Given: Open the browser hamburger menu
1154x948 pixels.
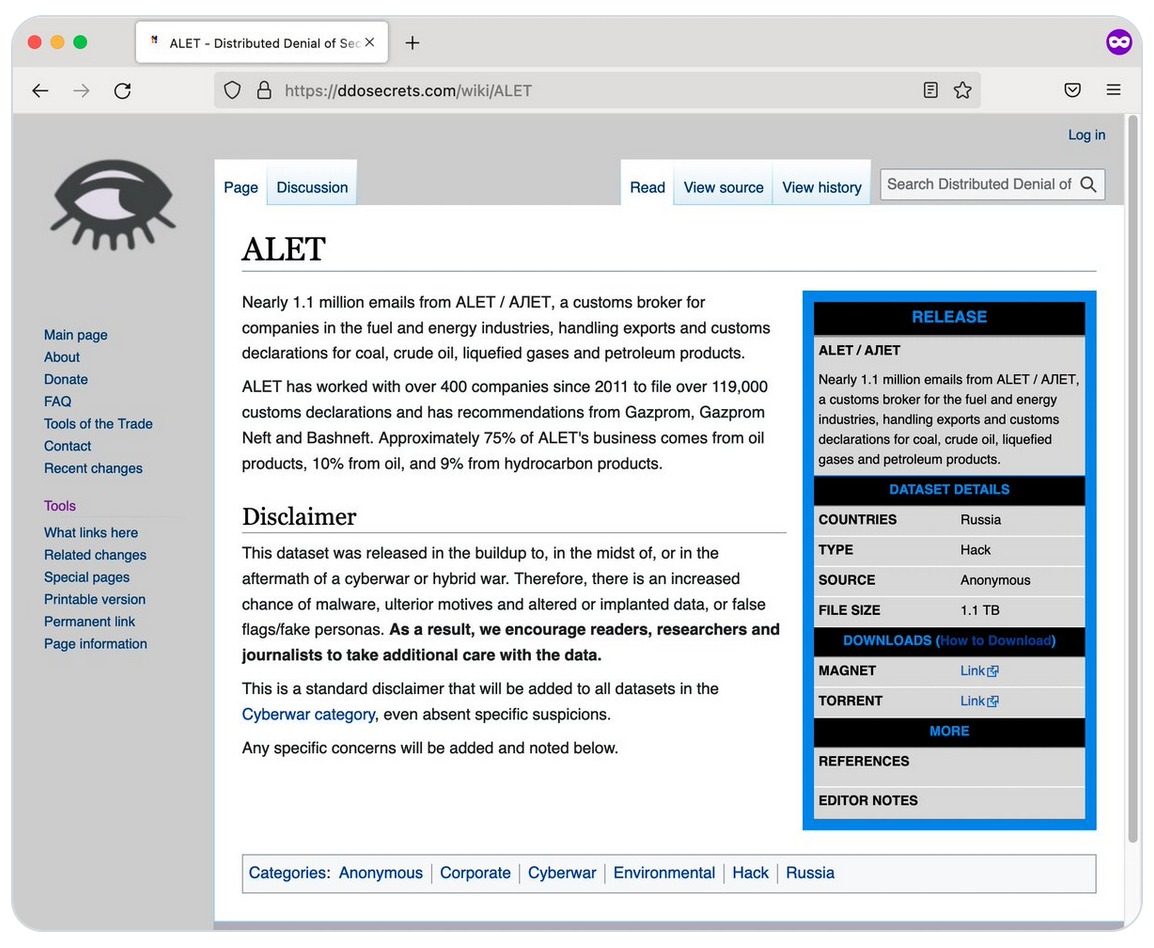Looking at the screenshot, I should tap(1114, 90).
